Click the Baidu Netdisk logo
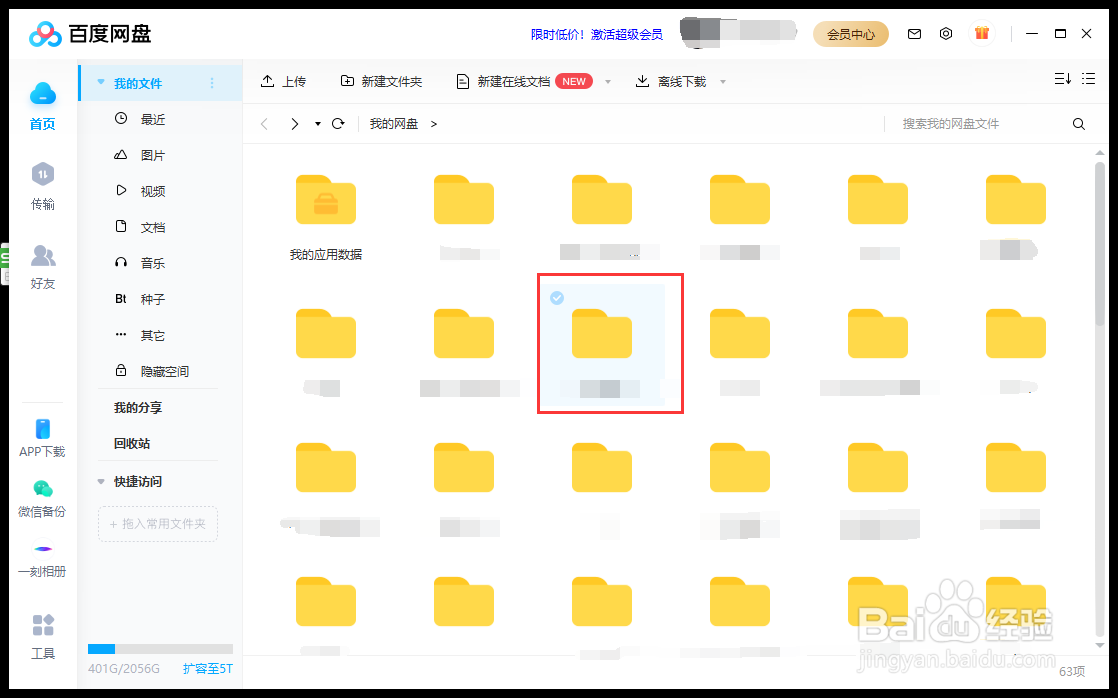 coord(90,34)
